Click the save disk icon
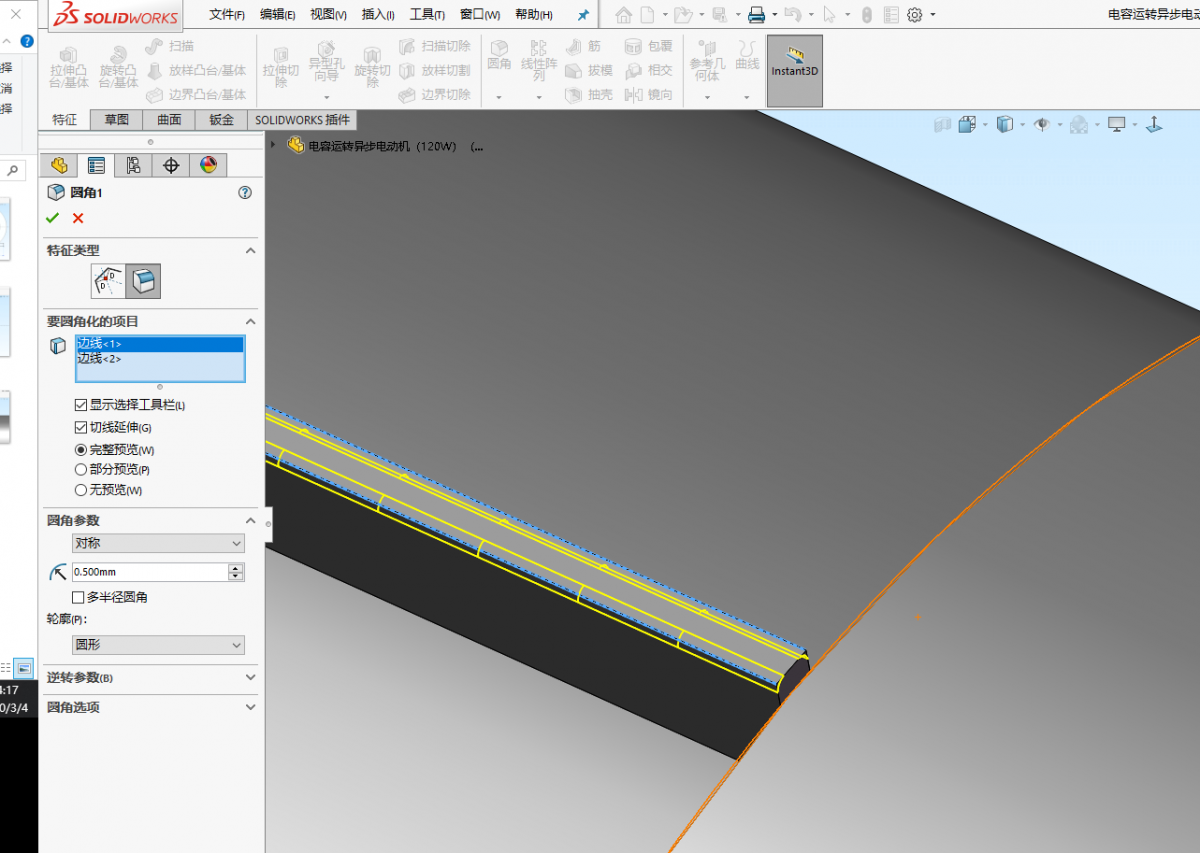1200x853 pixels. tap(719, 14)
